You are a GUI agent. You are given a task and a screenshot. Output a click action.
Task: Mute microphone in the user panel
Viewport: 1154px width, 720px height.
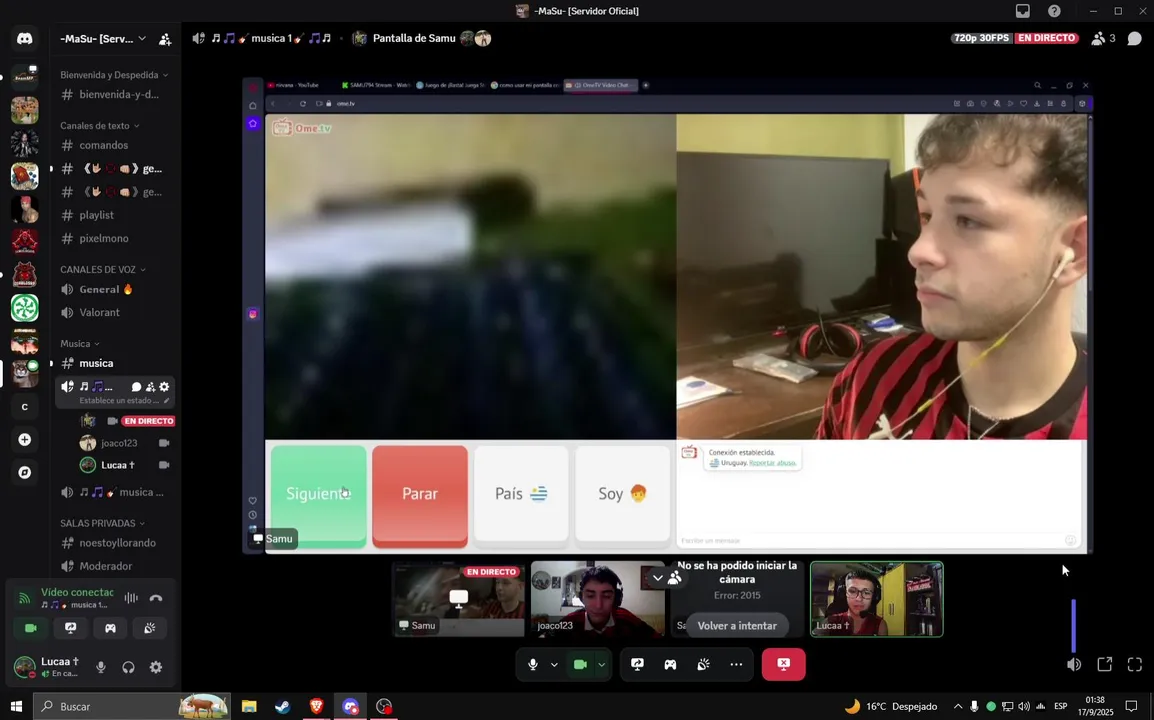[x=101, y=668]
